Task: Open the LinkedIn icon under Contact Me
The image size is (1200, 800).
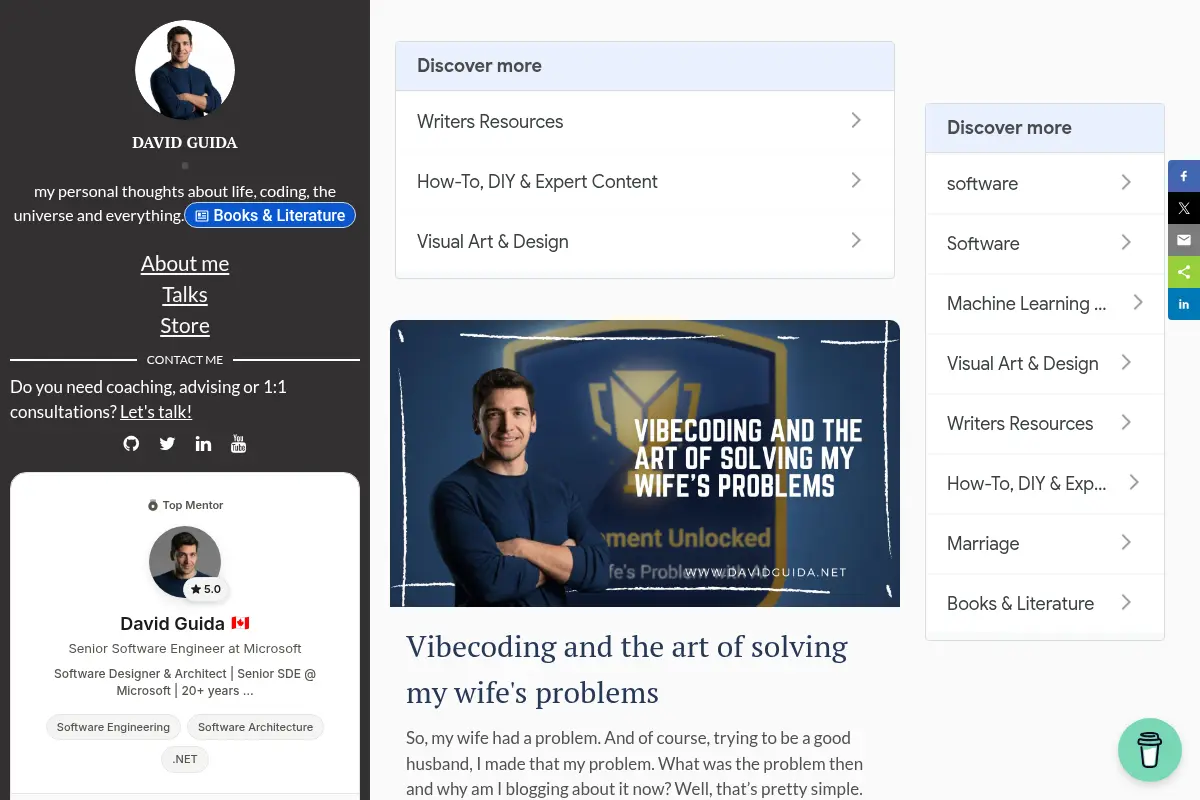Action: pyautogui.click(x=203, y=443)
